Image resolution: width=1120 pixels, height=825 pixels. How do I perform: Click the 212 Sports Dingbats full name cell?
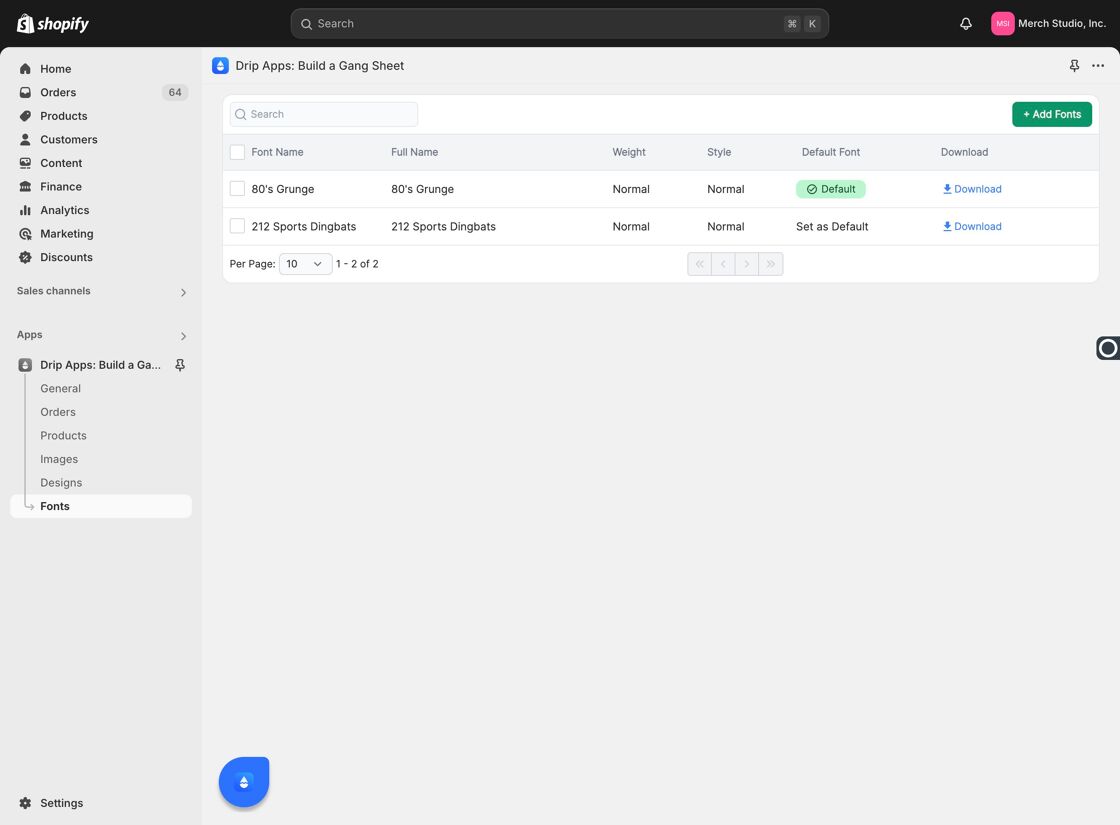(x=444, y=226)
